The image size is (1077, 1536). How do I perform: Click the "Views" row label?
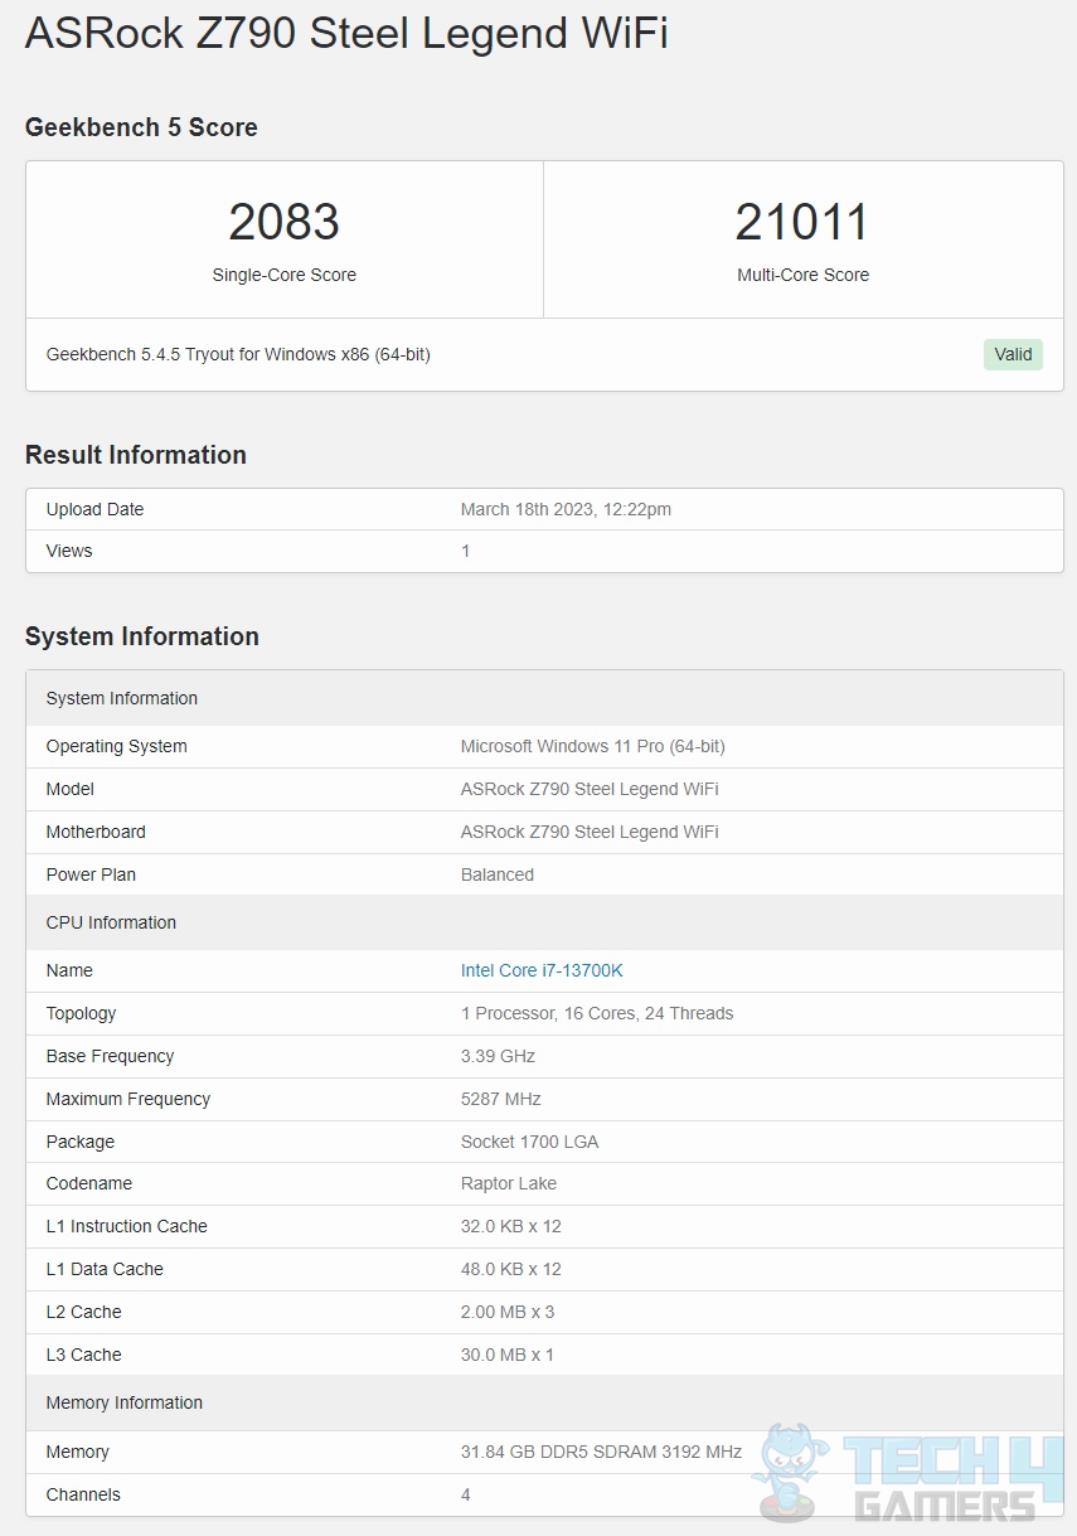click(69, 551)
